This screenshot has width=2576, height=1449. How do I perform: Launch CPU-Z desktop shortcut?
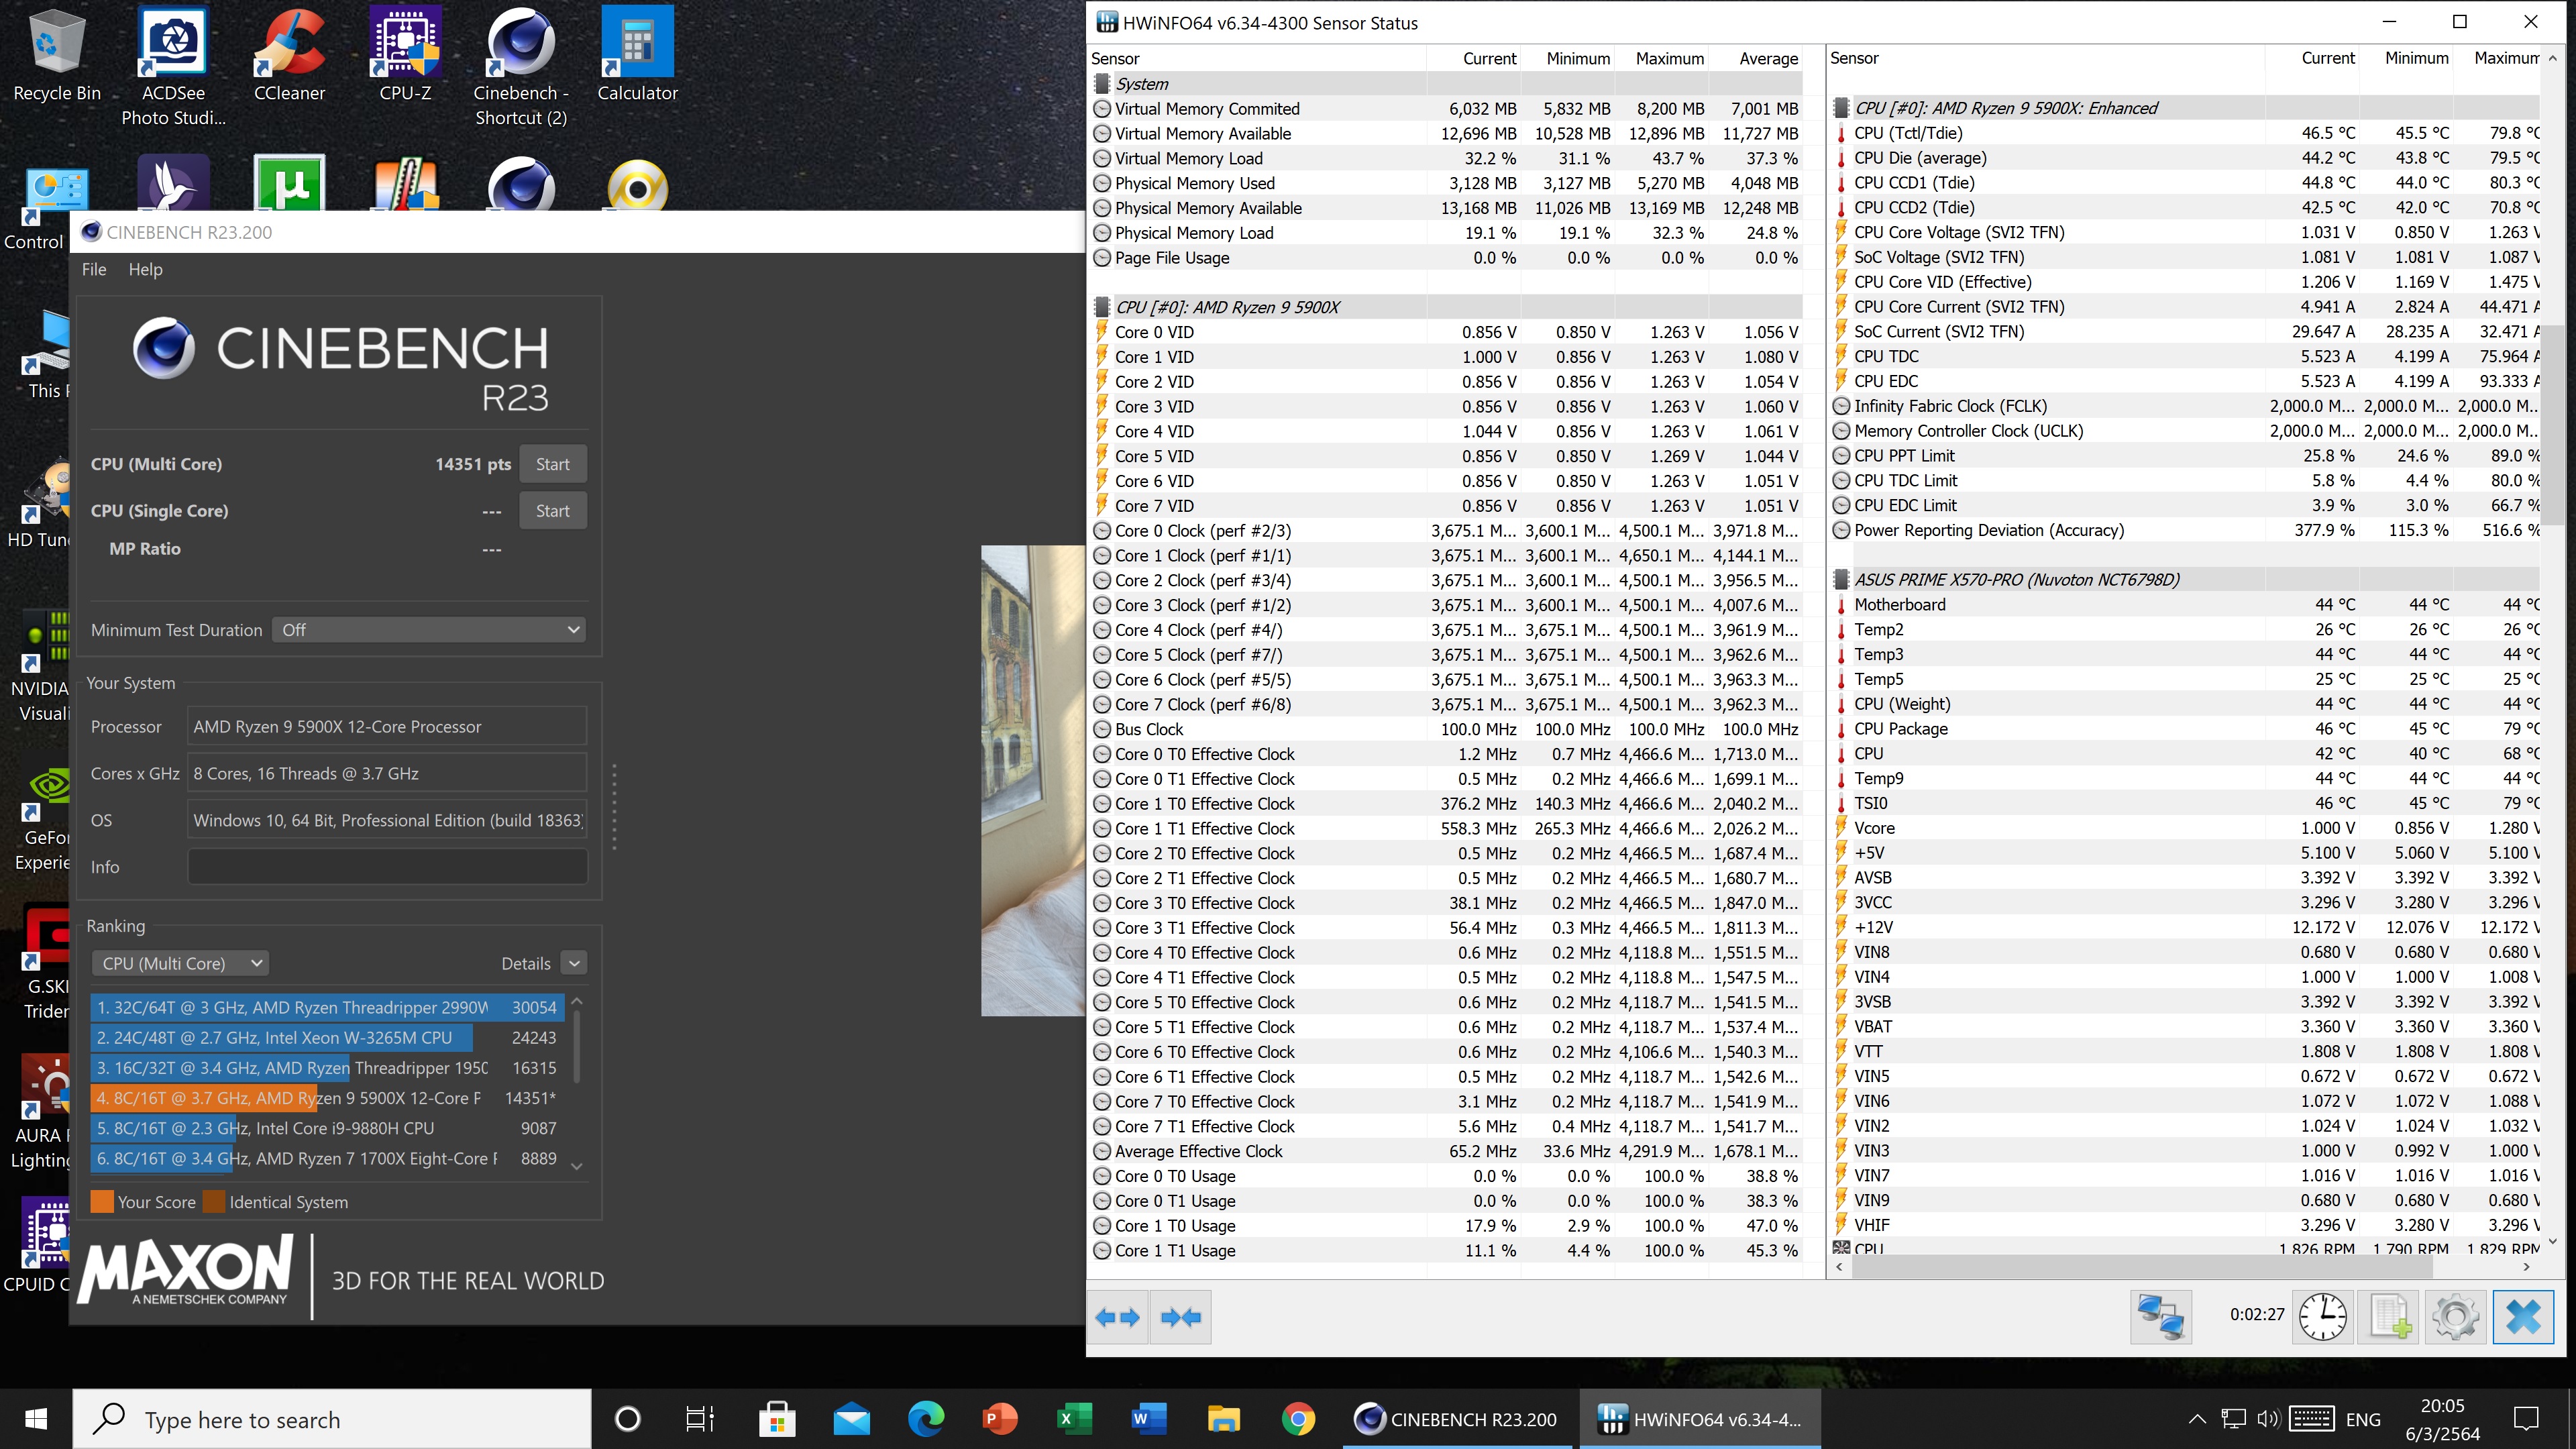point(405,55)
